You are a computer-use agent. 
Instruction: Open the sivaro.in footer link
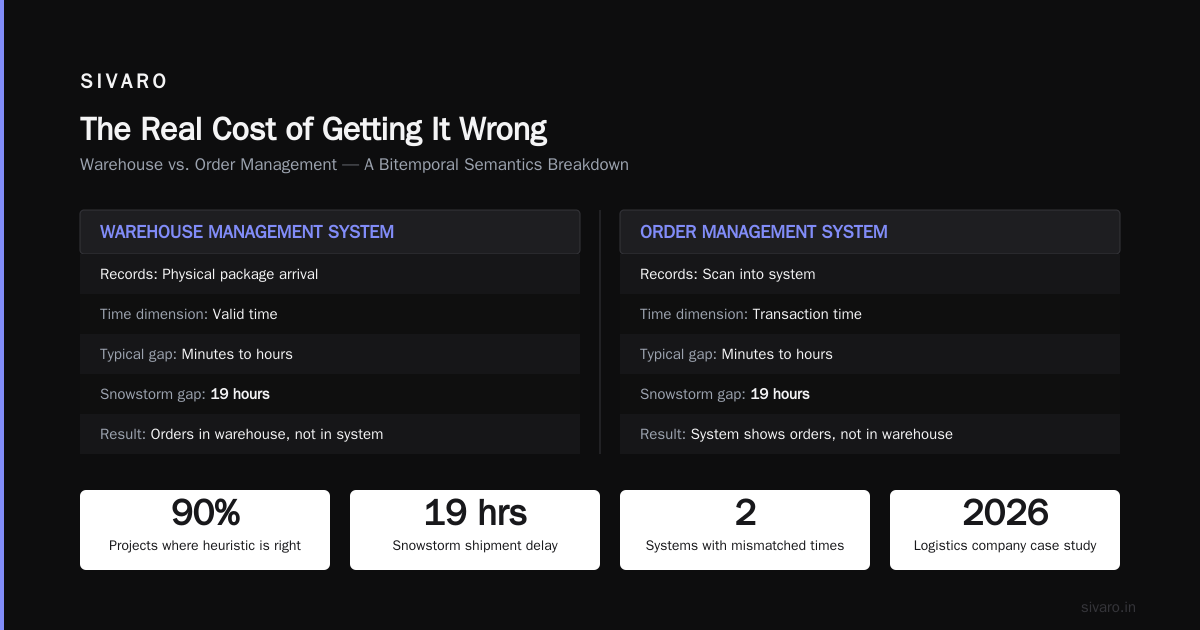tap(1108, 607)
